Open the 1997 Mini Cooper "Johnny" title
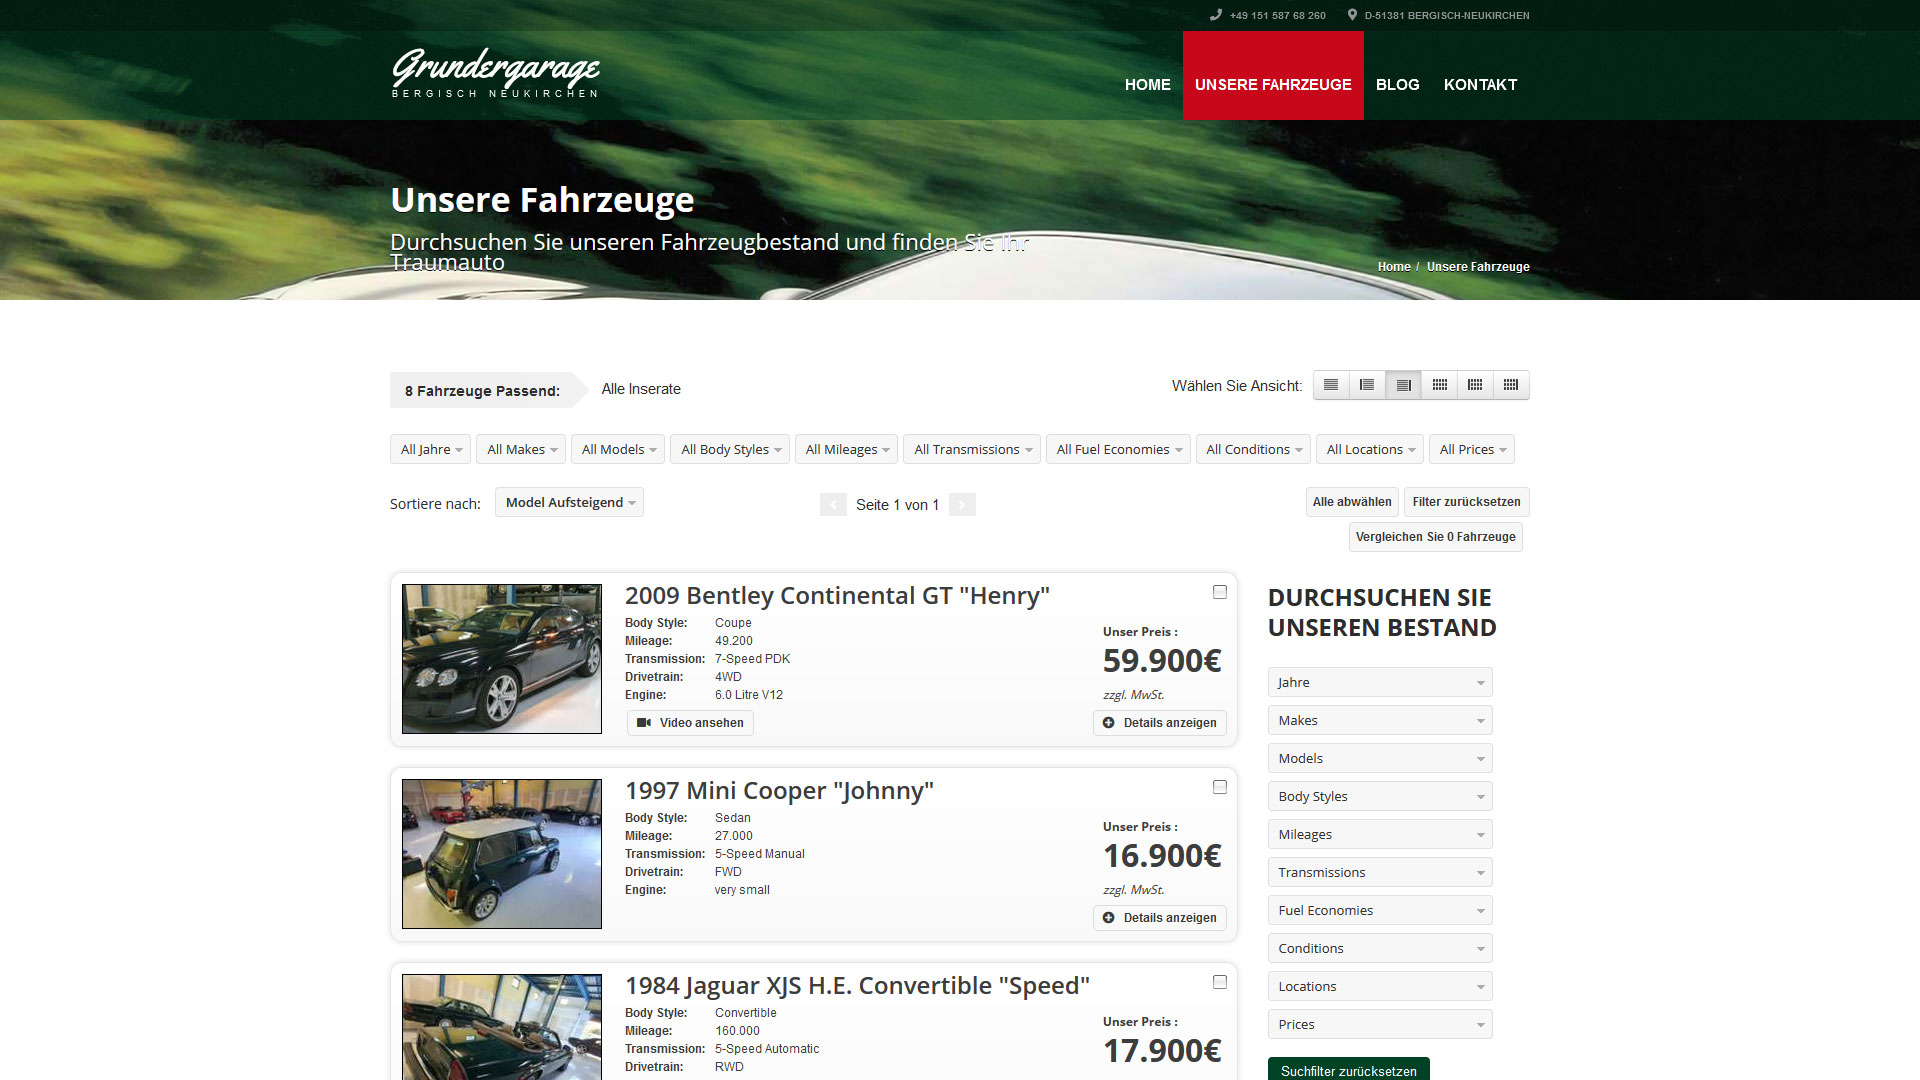The height and width of the screenshot is (1080, 1920). pyautogui.click(x=779, y=791)
